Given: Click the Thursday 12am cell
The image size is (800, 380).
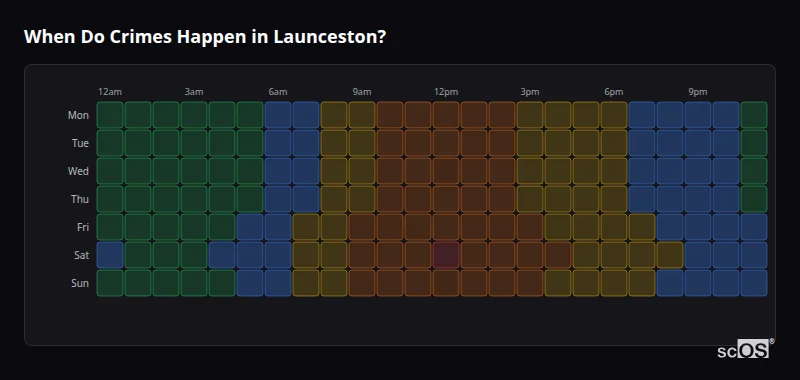Looking at the screenshot, I should point(110,199).
